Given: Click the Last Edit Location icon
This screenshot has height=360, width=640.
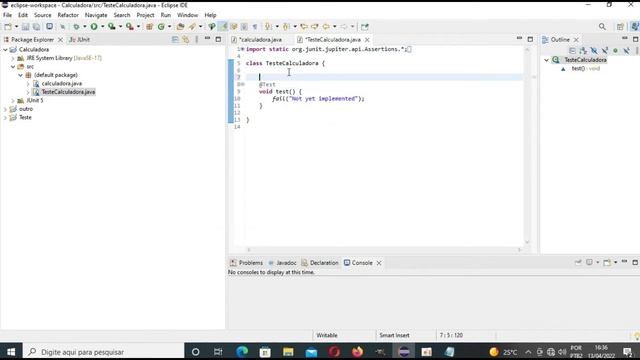Looking at the screenshot, I should [x=304, y=27].
